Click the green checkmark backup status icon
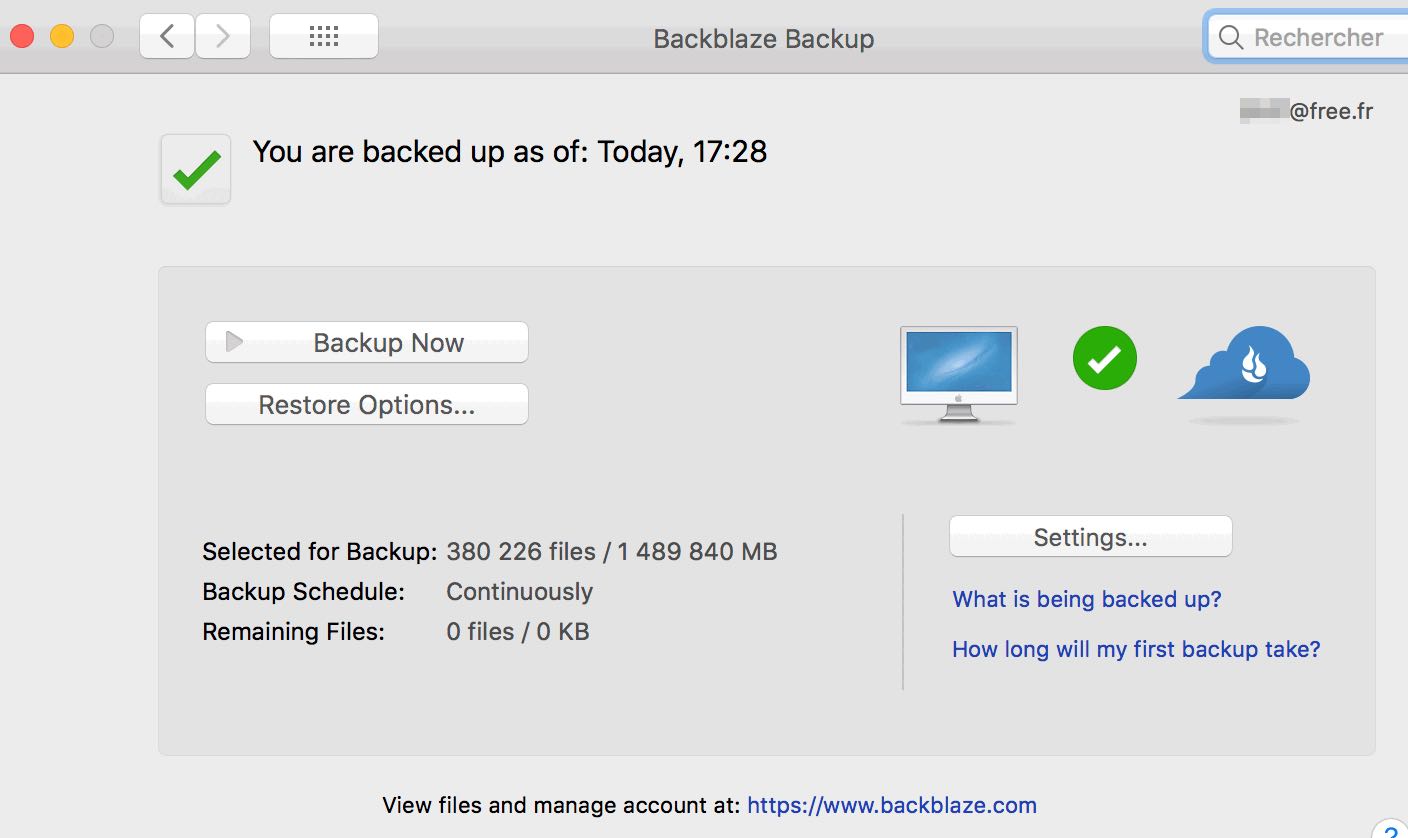This screenshot has width=1408, height=838. coord(196,170)
